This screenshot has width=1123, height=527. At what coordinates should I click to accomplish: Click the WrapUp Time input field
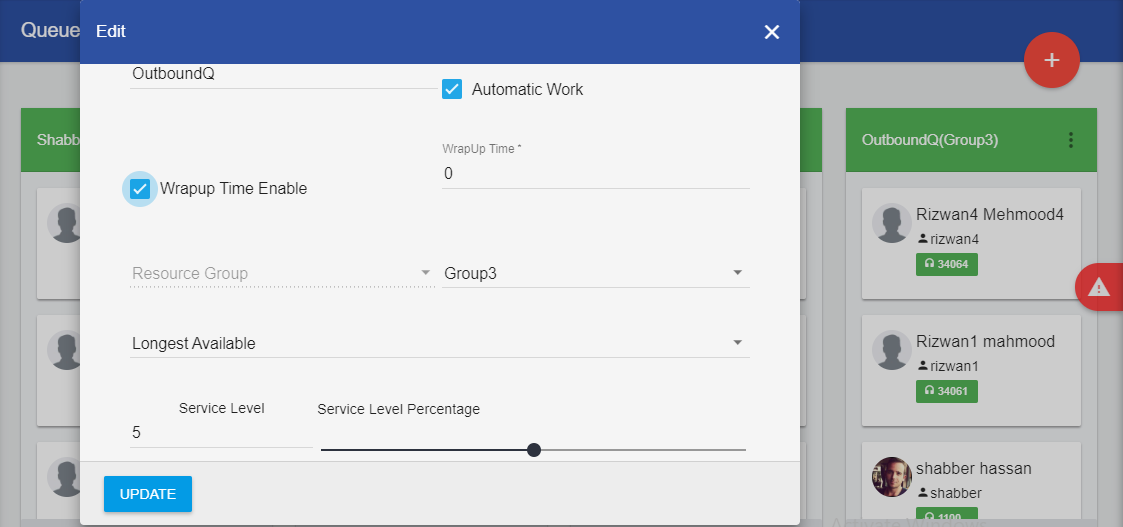tap(595, 173)
